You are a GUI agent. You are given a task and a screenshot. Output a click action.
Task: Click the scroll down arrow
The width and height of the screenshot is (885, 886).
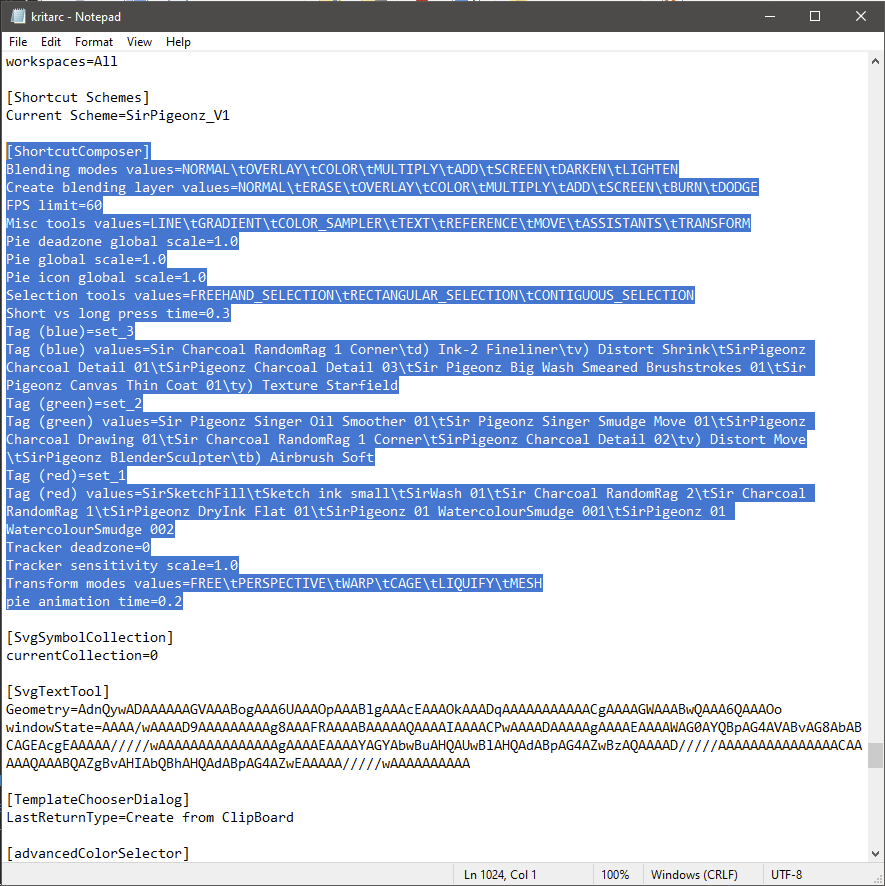click(x=875, y=854)
